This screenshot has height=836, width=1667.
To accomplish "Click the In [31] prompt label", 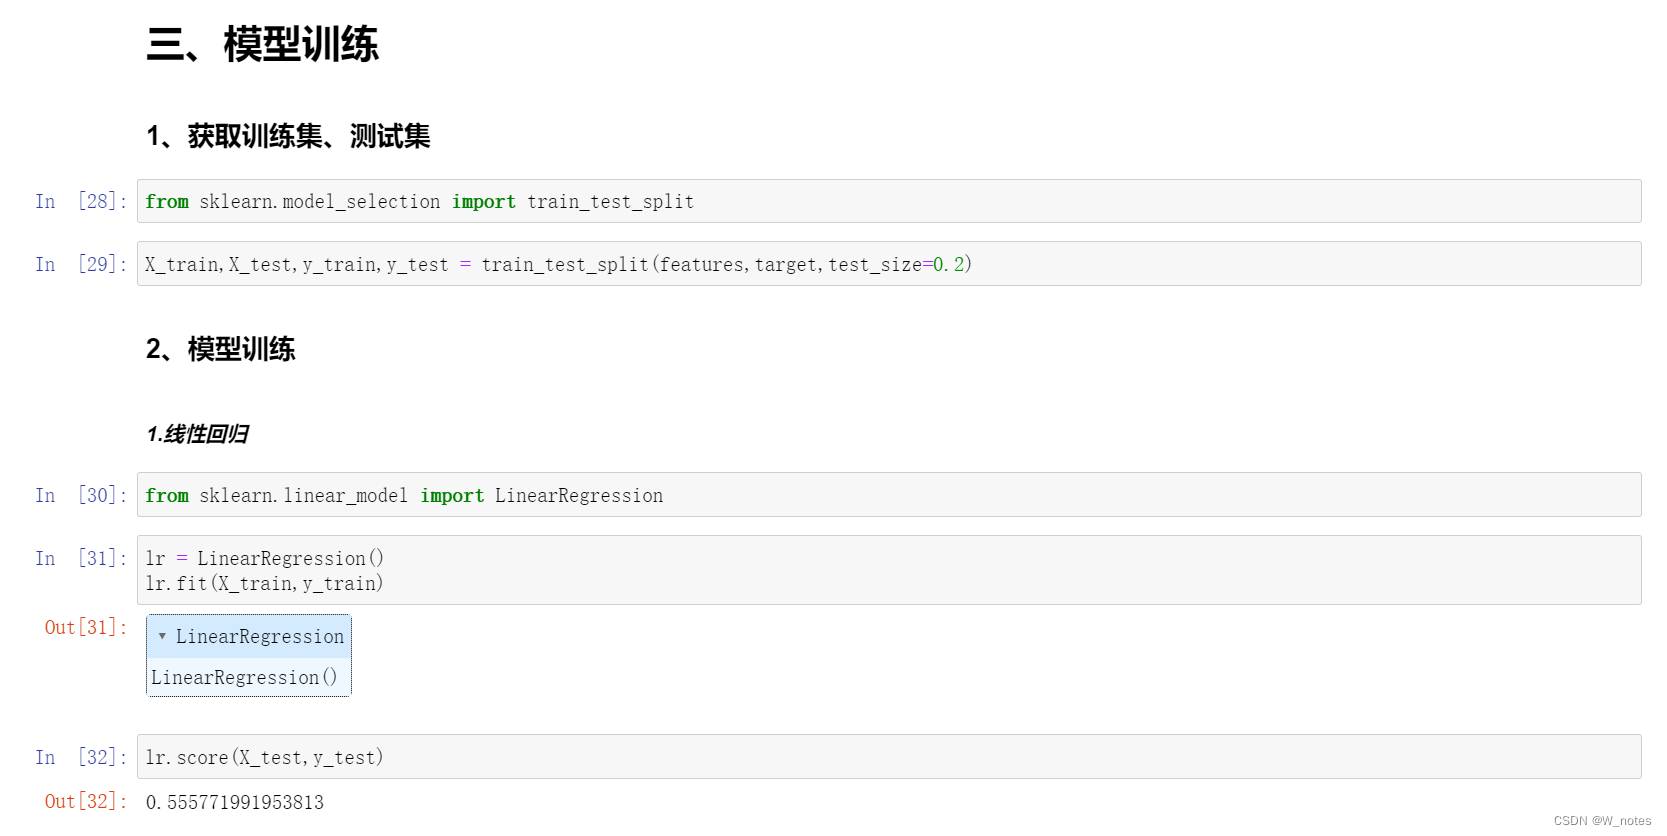I will pos(81,558).
